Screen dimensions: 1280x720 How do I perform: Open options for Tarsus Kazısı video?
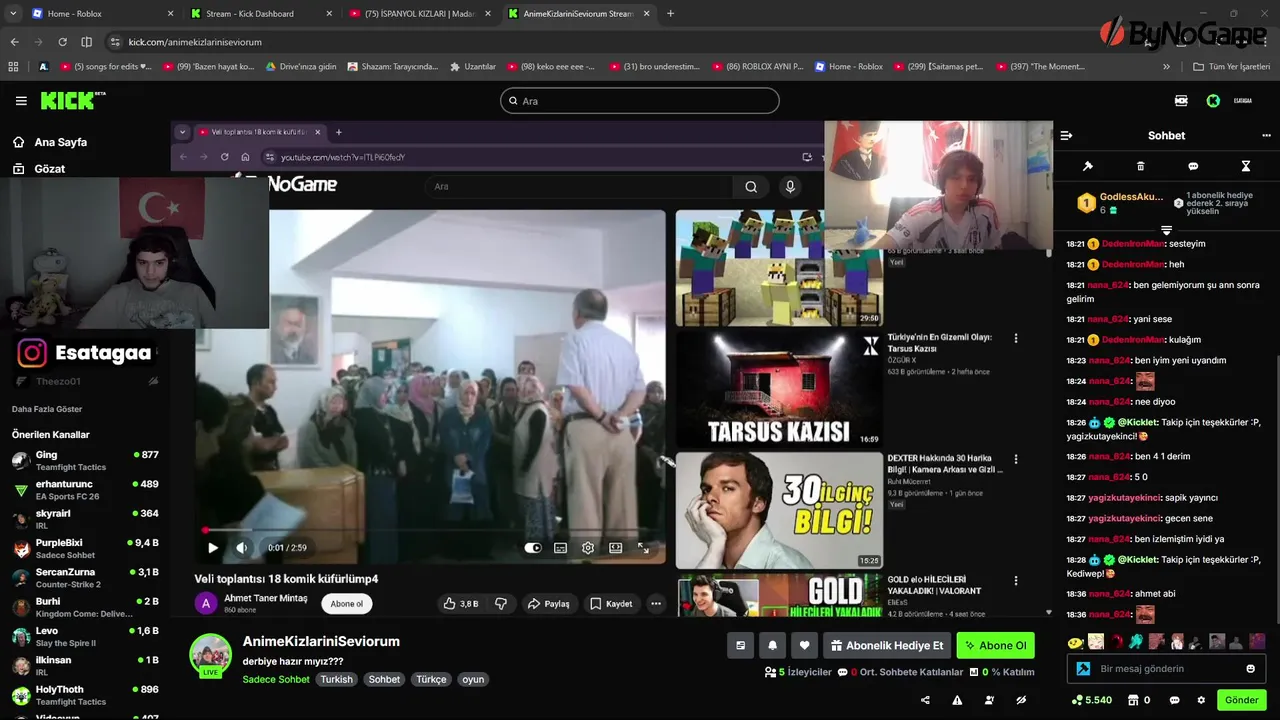1016,339
